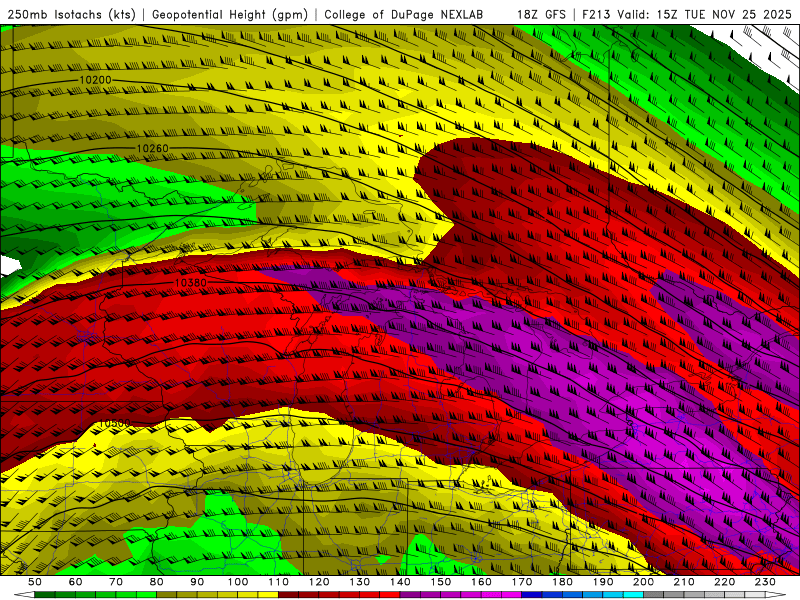Click the 170 value on the legend scale
Screen dimensions: 800x600
pyautogui.click(x=522, y=582)
